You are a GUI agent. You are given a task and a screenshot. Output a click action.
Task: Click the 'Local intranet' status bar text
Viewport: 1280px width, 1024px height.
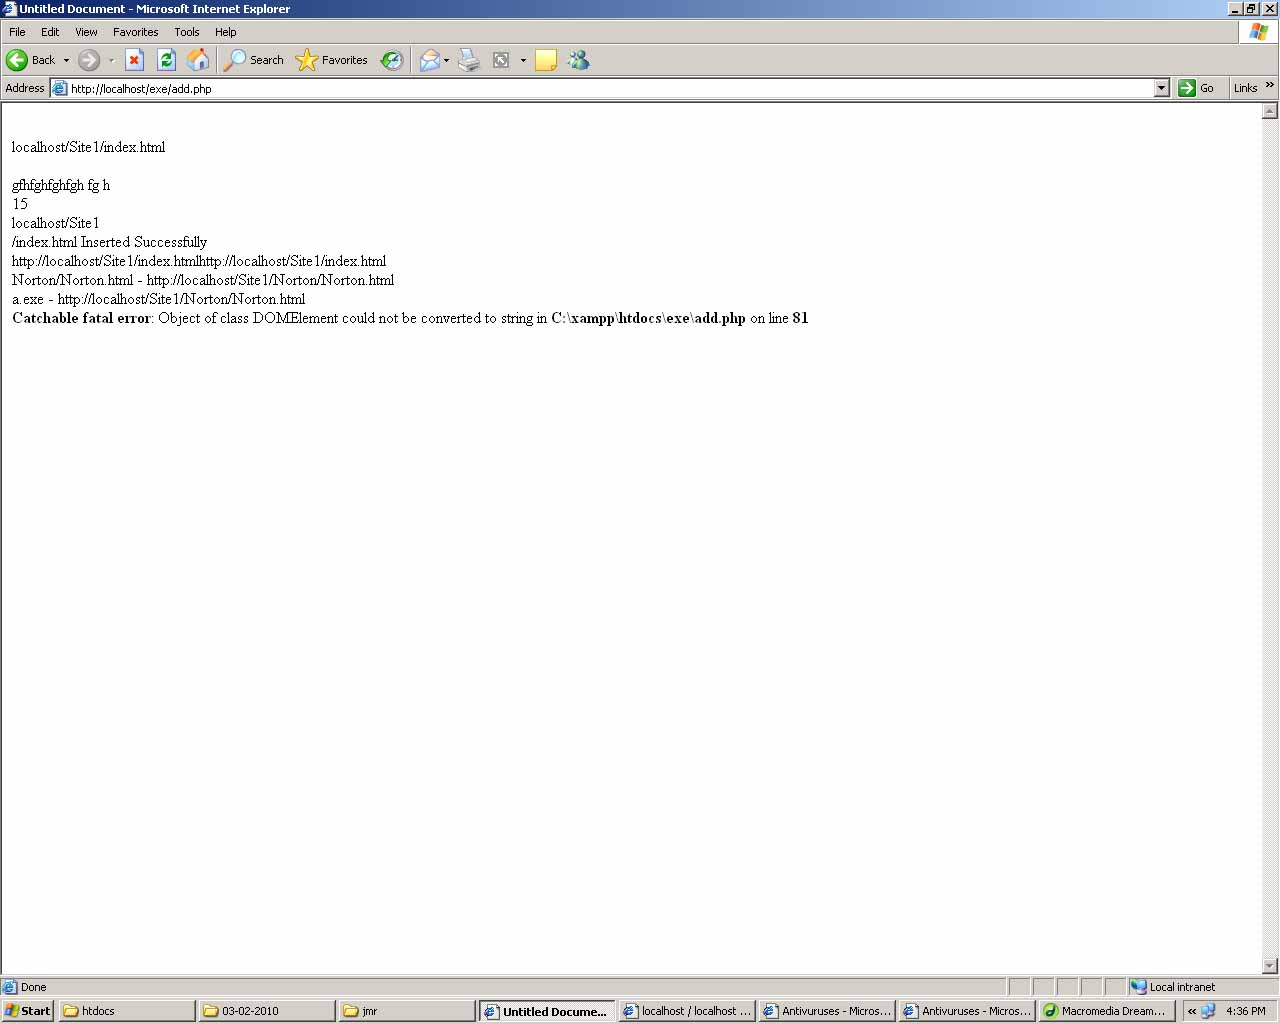(x=1182, y=987)
